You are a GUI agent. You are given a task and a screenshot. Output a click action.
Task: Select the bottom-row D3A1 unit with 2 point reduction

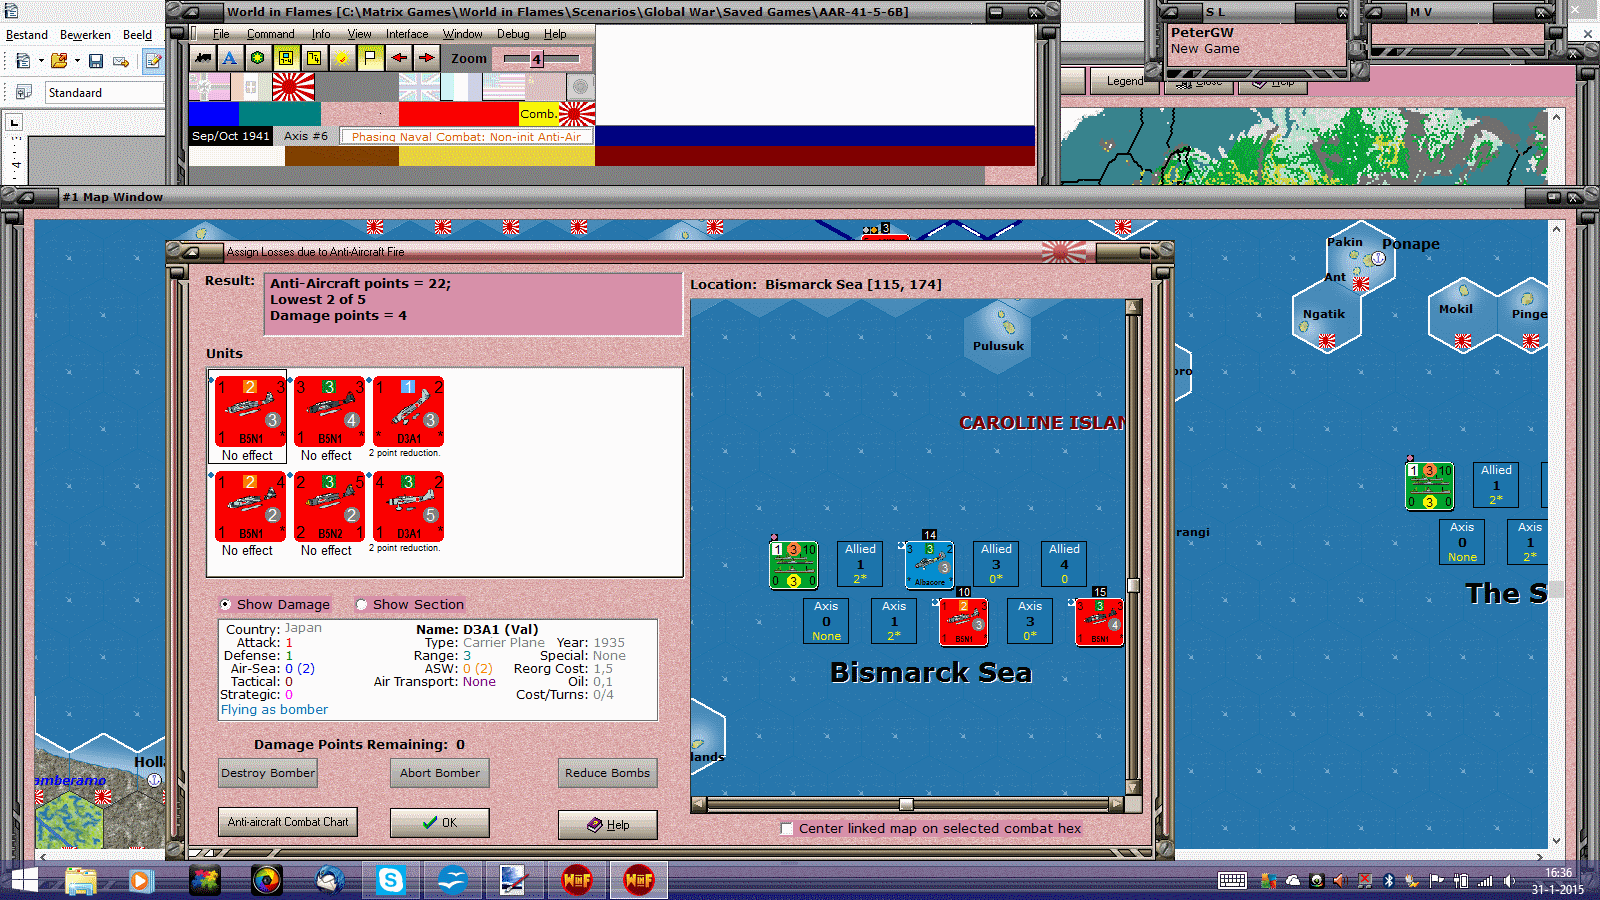(x=408, y=507)
